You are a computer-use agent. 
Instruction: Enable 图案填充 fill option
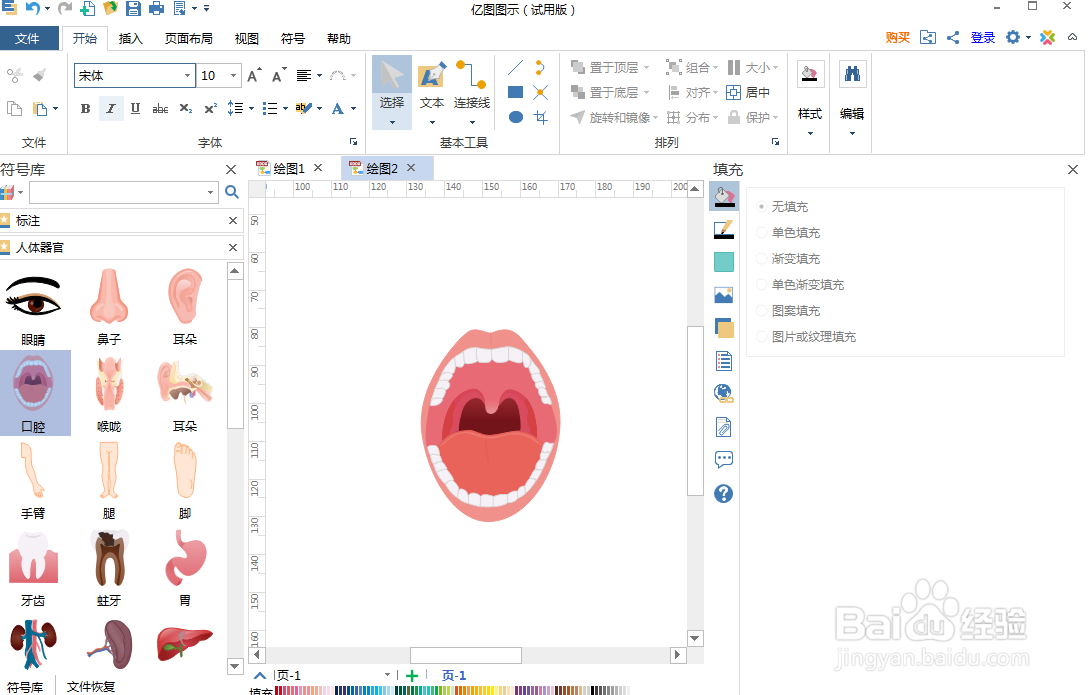761,310
